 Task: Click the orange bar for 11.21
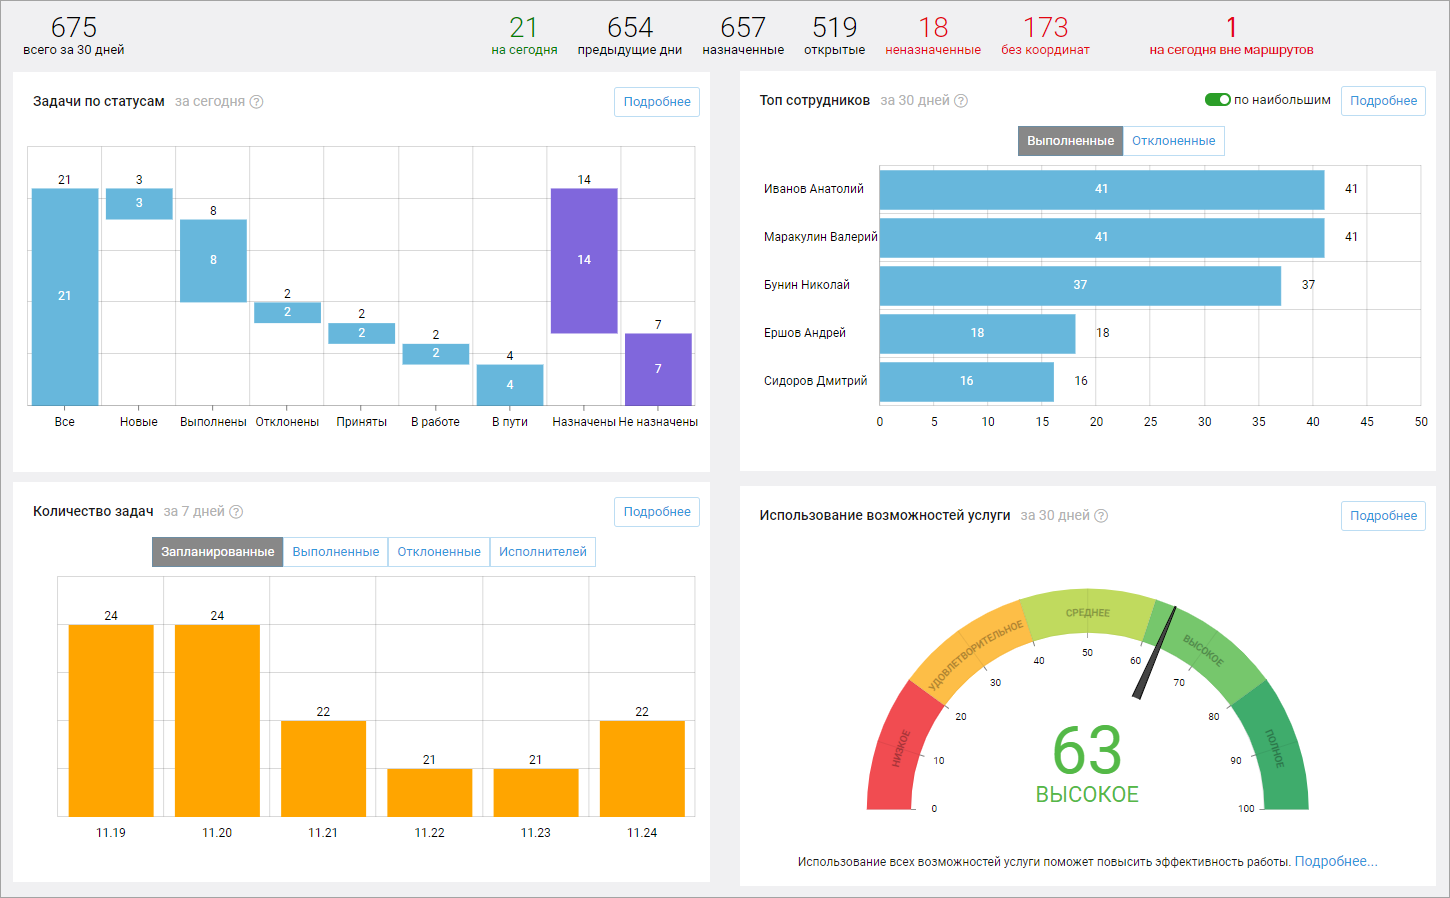point(323,768)
